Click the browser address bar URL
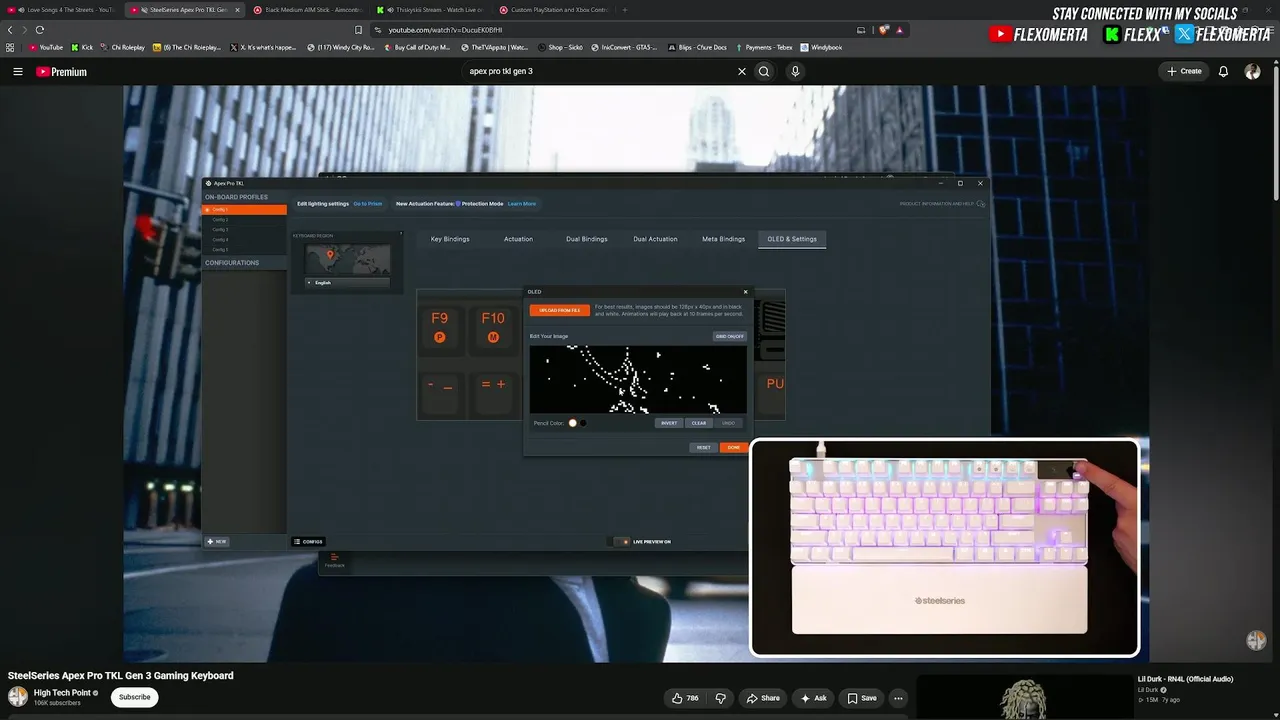Image resolution: width=1280 pixels, height=720 pixels. pos(445,30)
